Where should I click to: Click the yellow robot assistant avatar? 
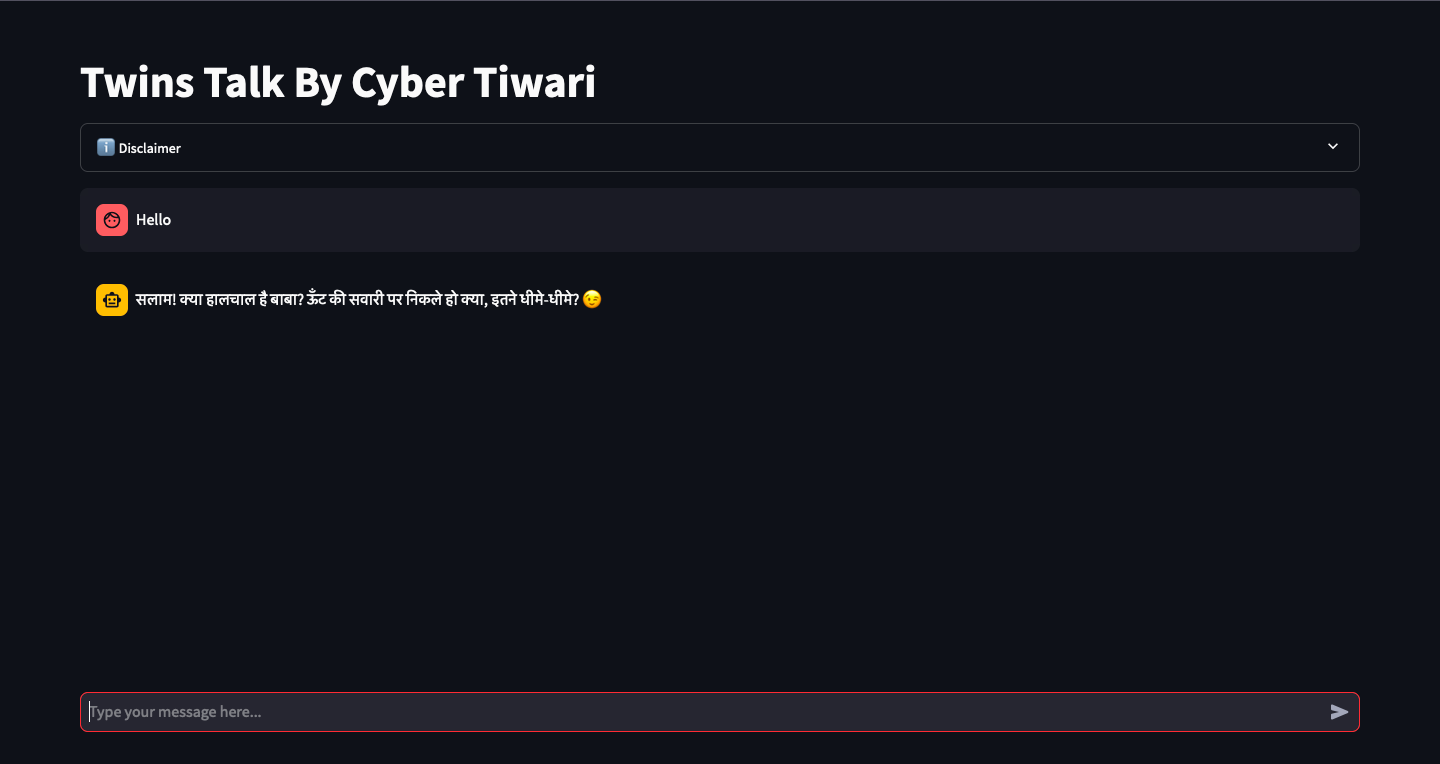[112, 300]
